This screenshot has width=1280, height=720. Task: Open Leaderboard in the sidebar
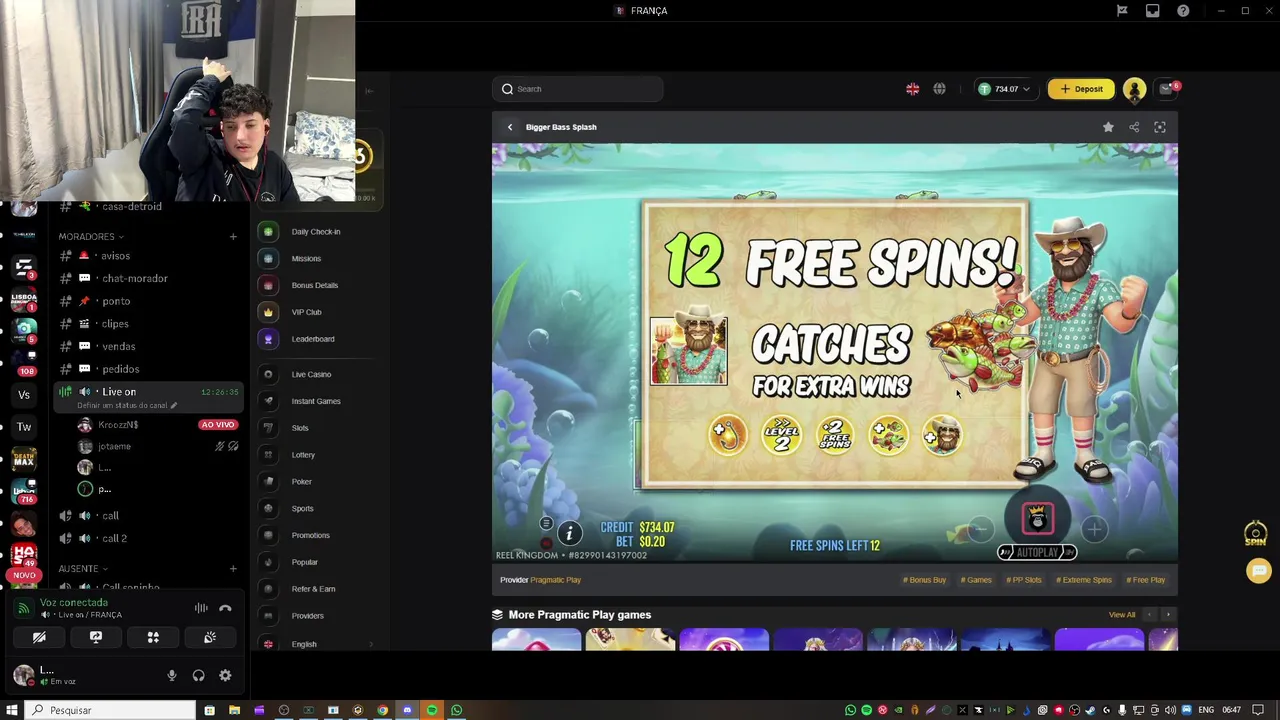tap(313, 339)
